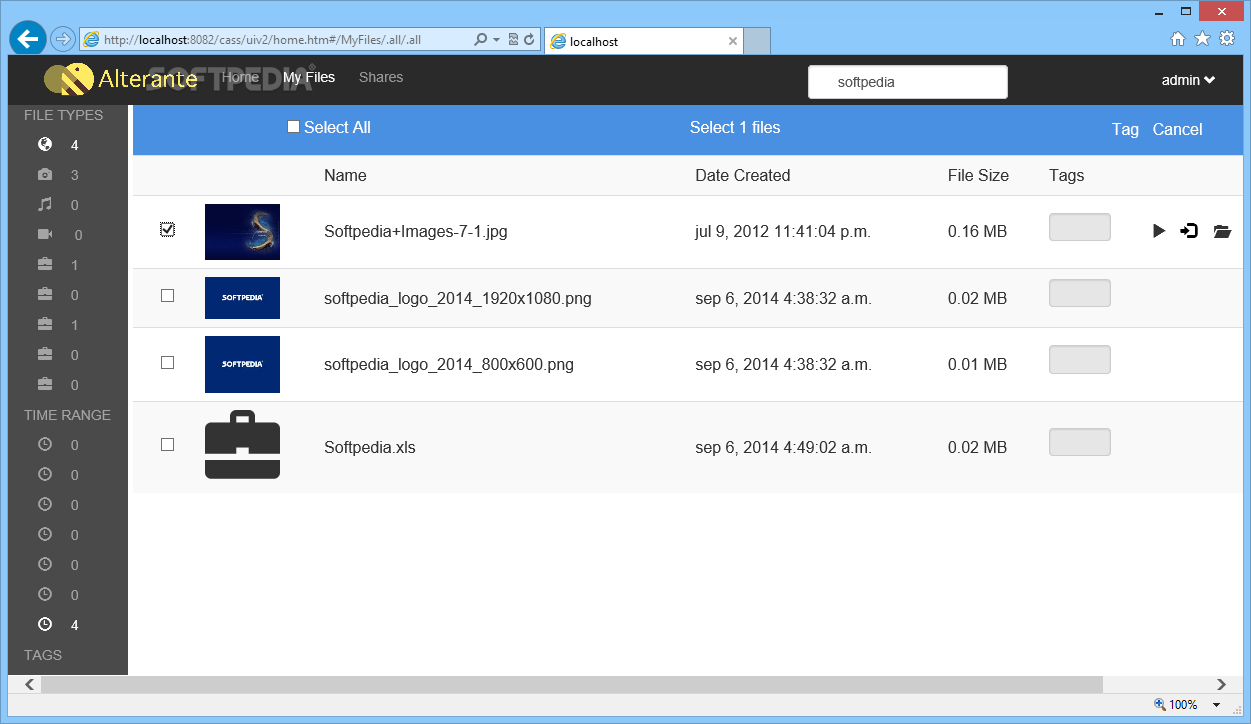
Task: Close the localhost tab
Action: [x=733, y=42]
